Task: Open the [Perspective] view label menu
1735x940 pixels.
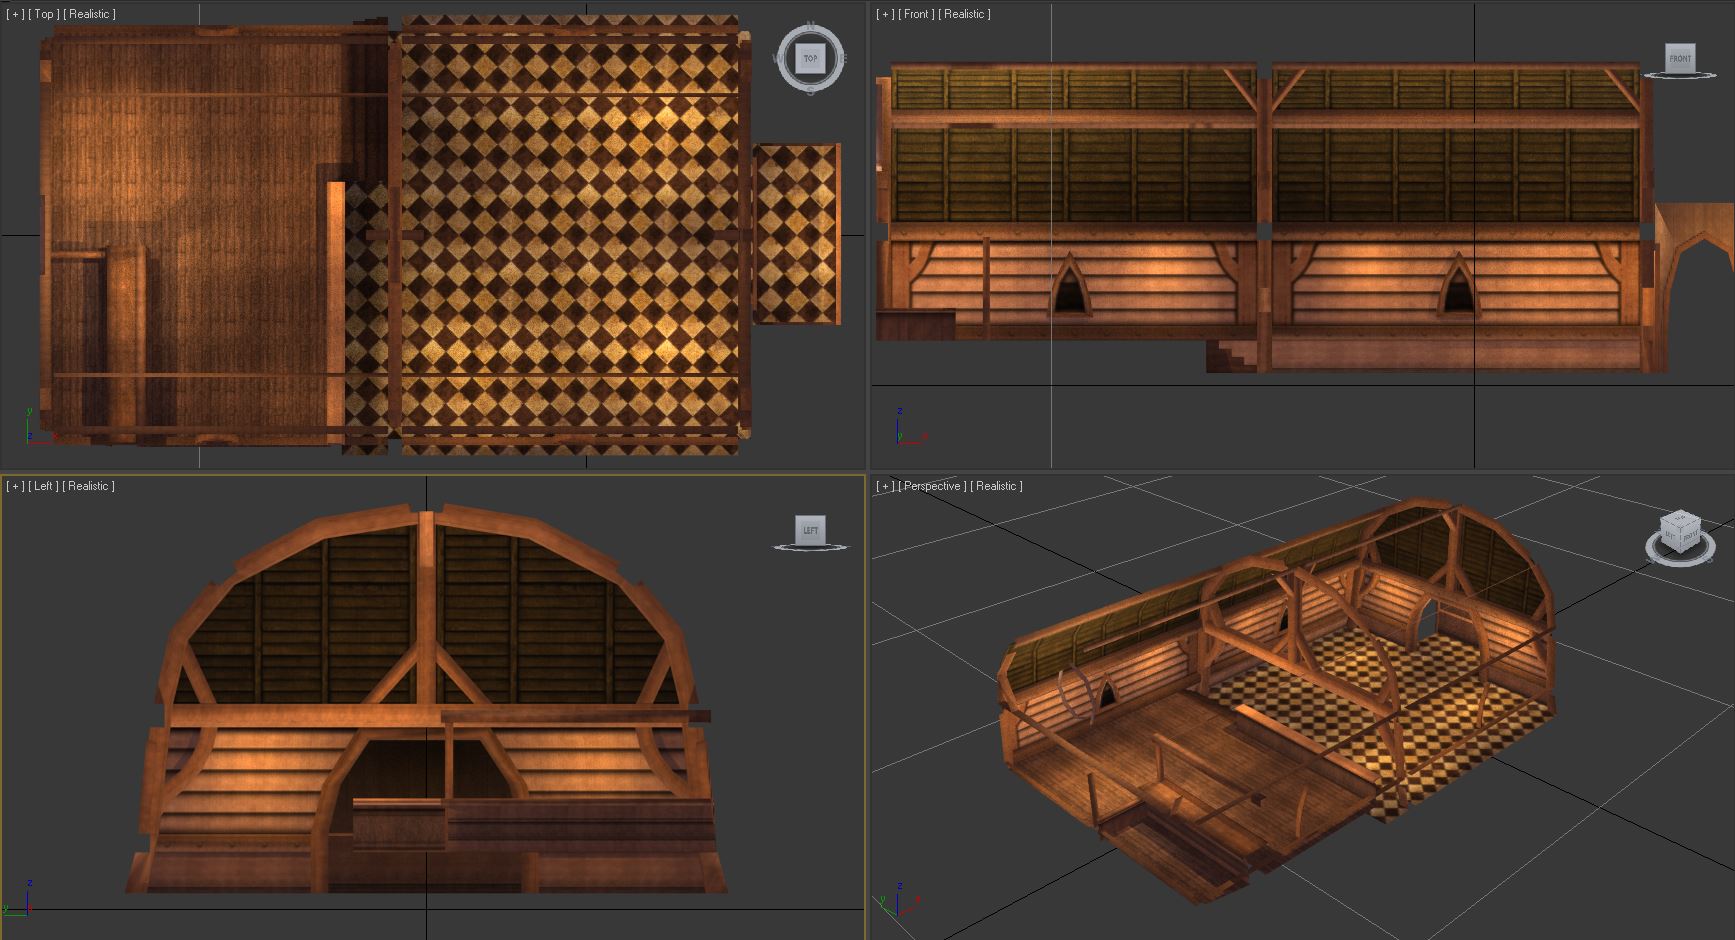Action: [x=932, y=486]
